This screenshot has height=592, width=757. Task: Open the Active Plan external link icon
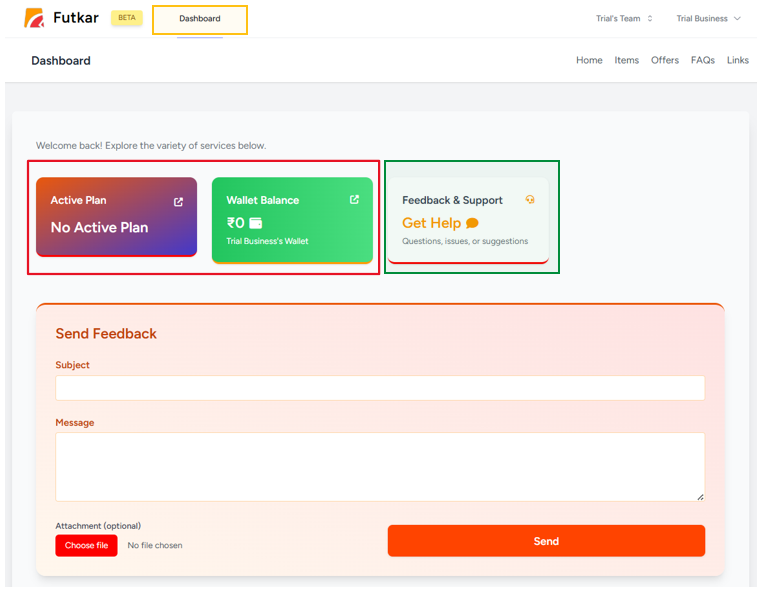[x=178, y=202]
